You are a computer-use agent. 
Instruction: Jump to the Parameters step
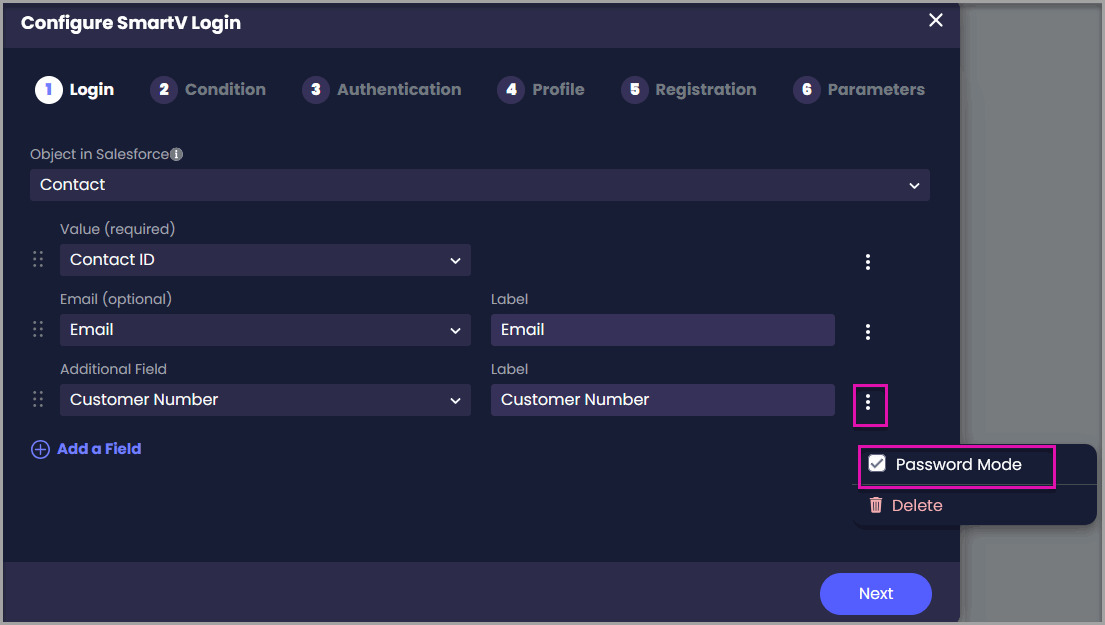pyautogui.click(x=859, y=89)
